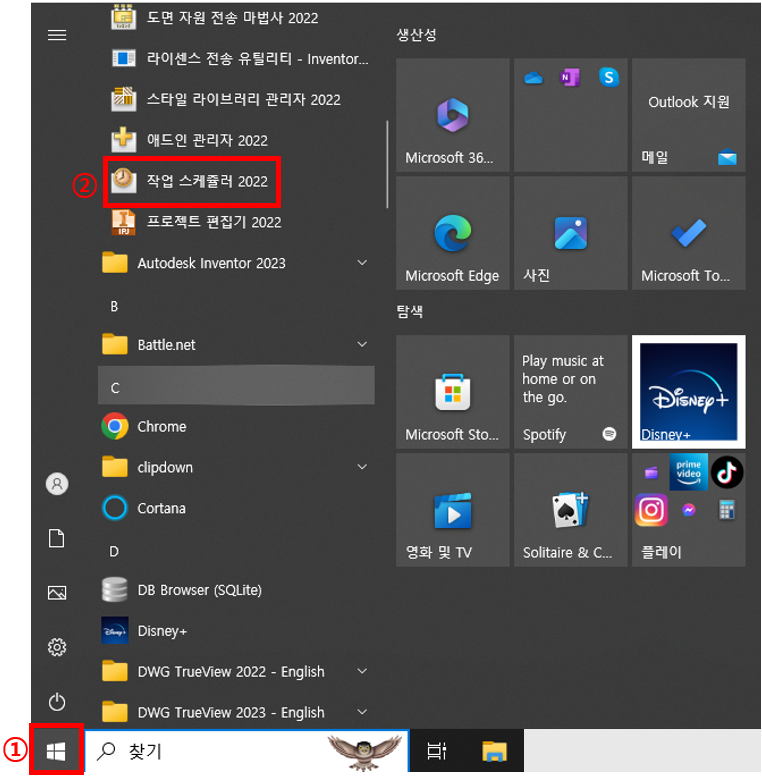The height and width of the screenshot is (776, 762).
Task: Click the Power icon
Action: point(57,702)
